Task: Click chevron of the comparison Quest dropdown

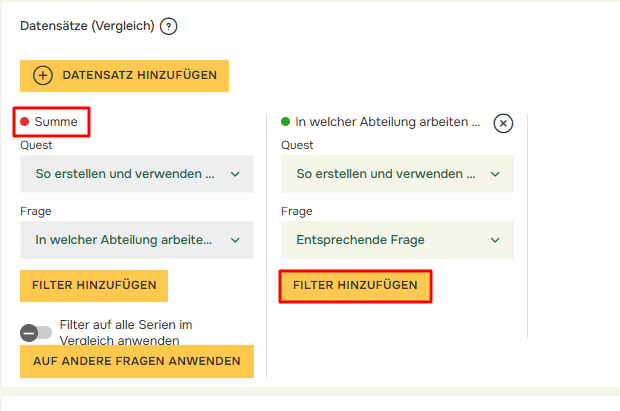Action: click(x=496, y=174)
